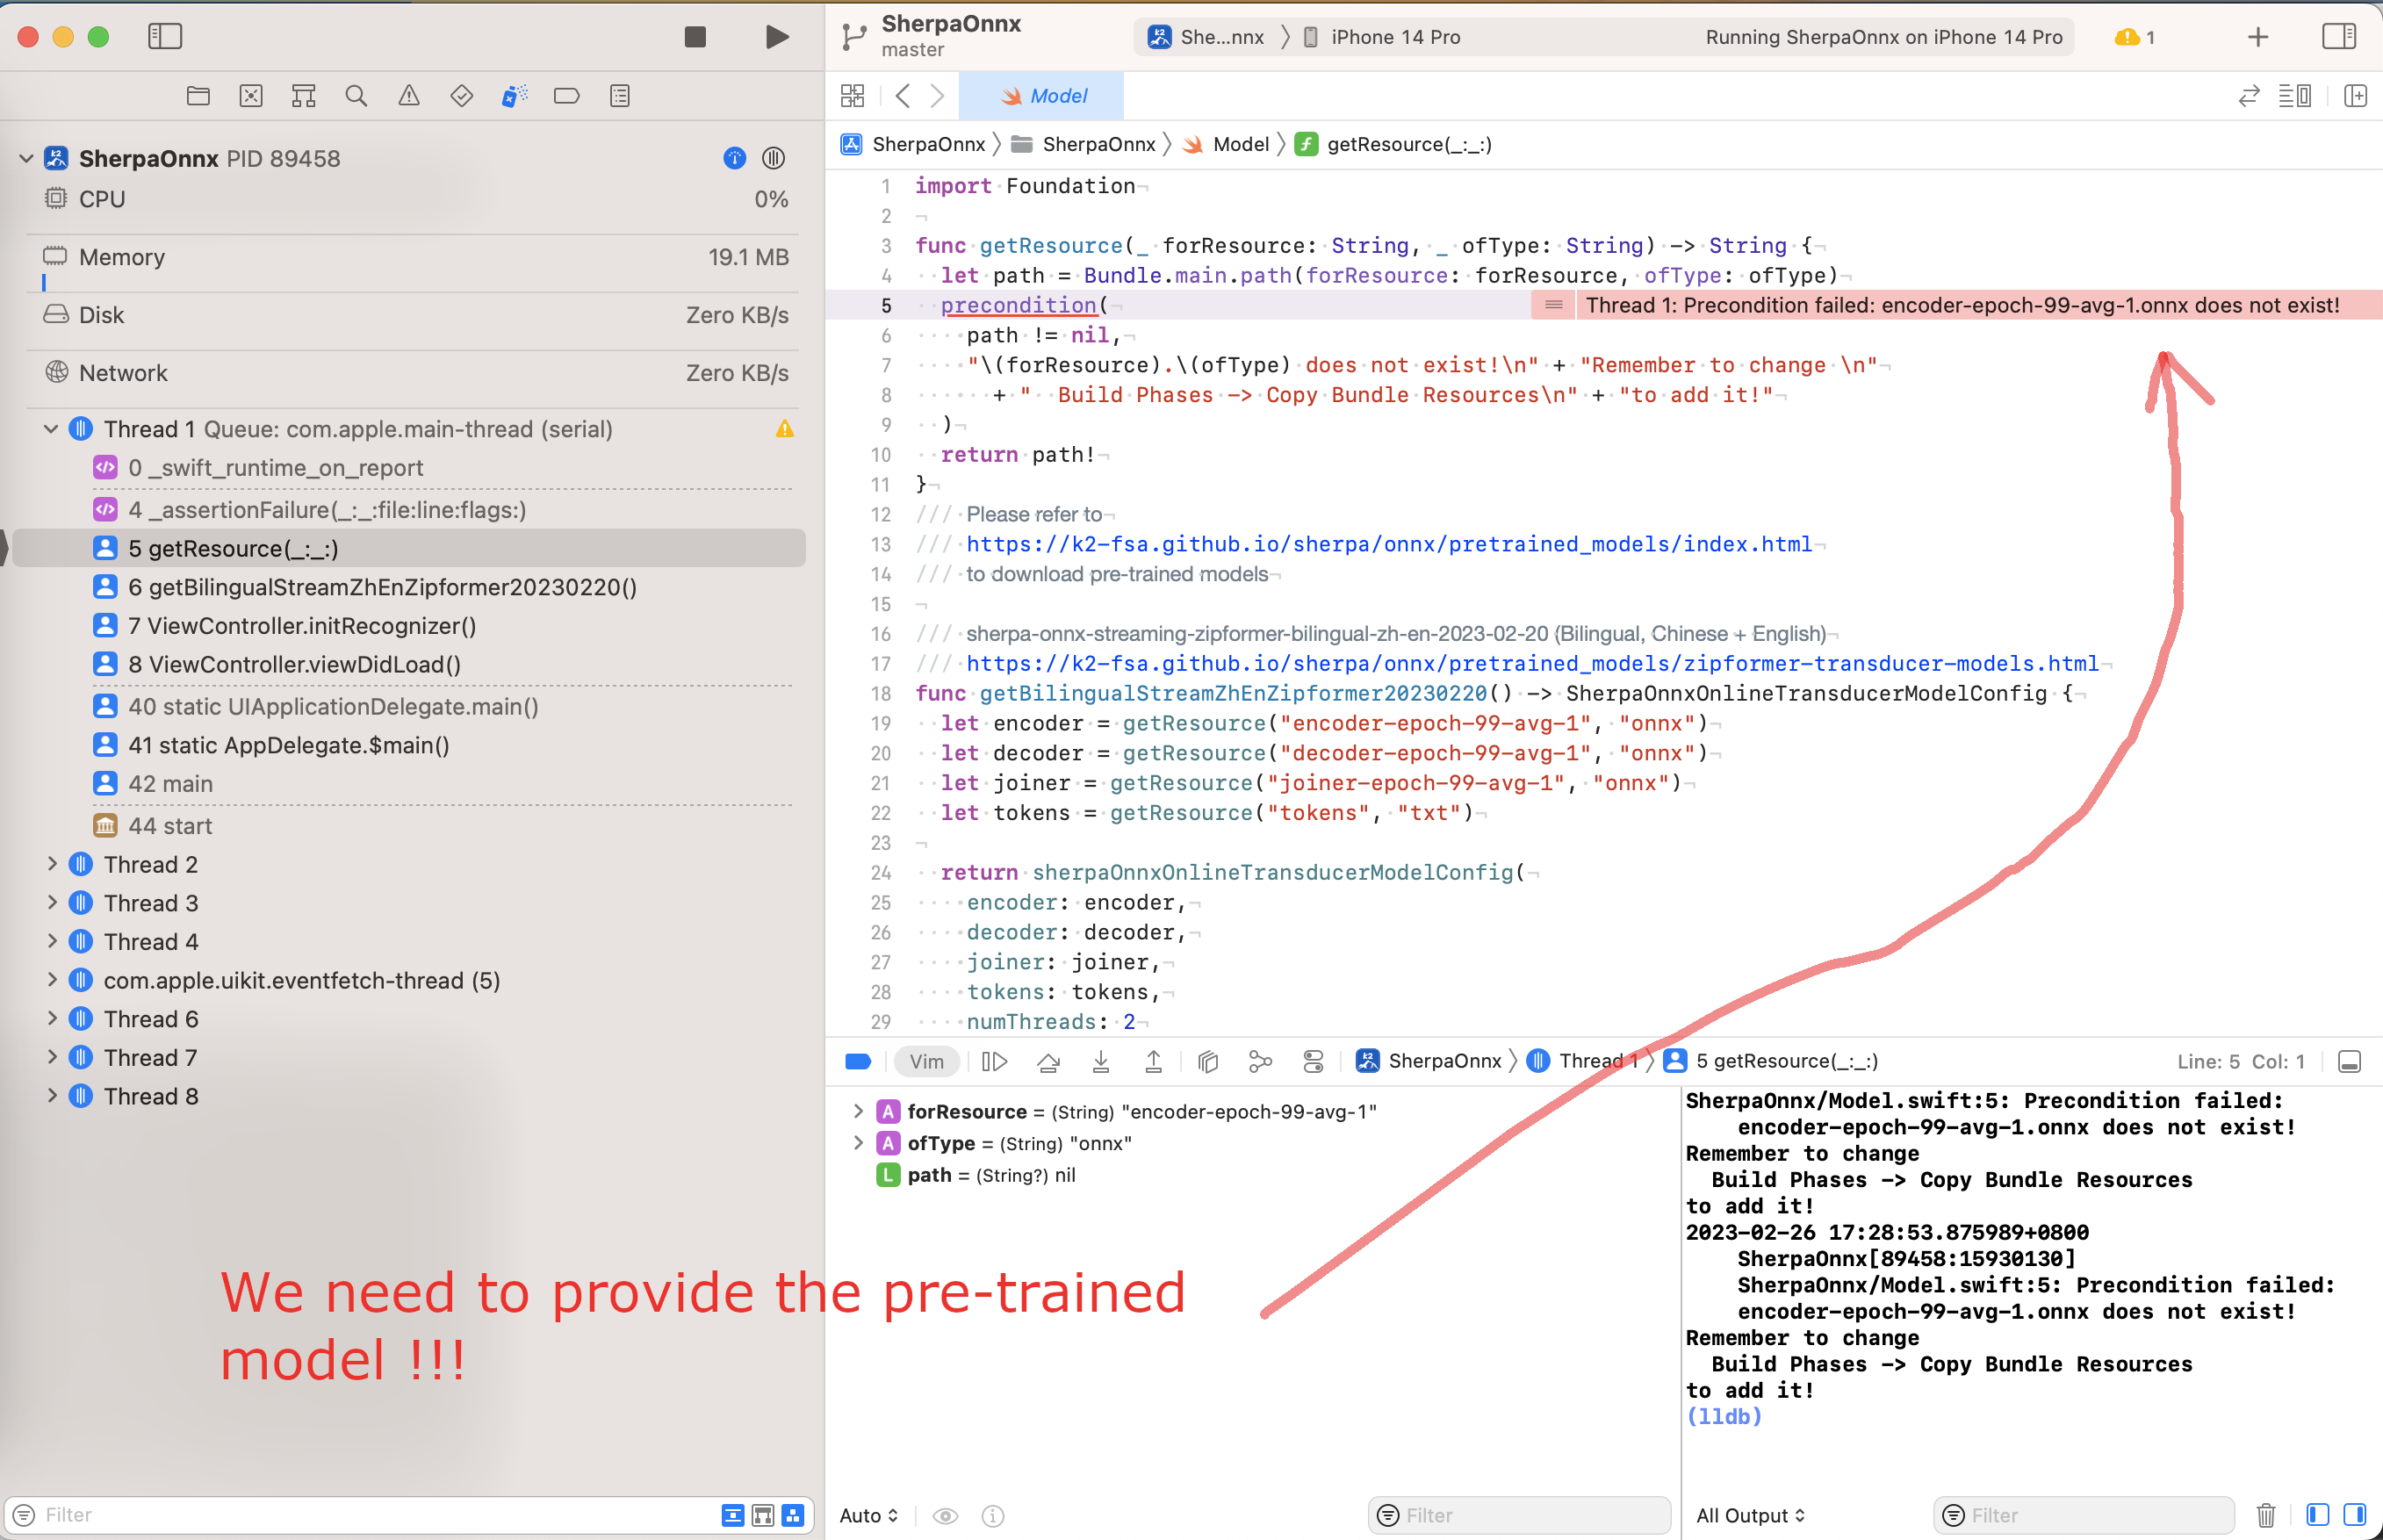Click the yellow warning count indicator
Viewport: 2383px width, 1540px height.
tap(2134, 37)
